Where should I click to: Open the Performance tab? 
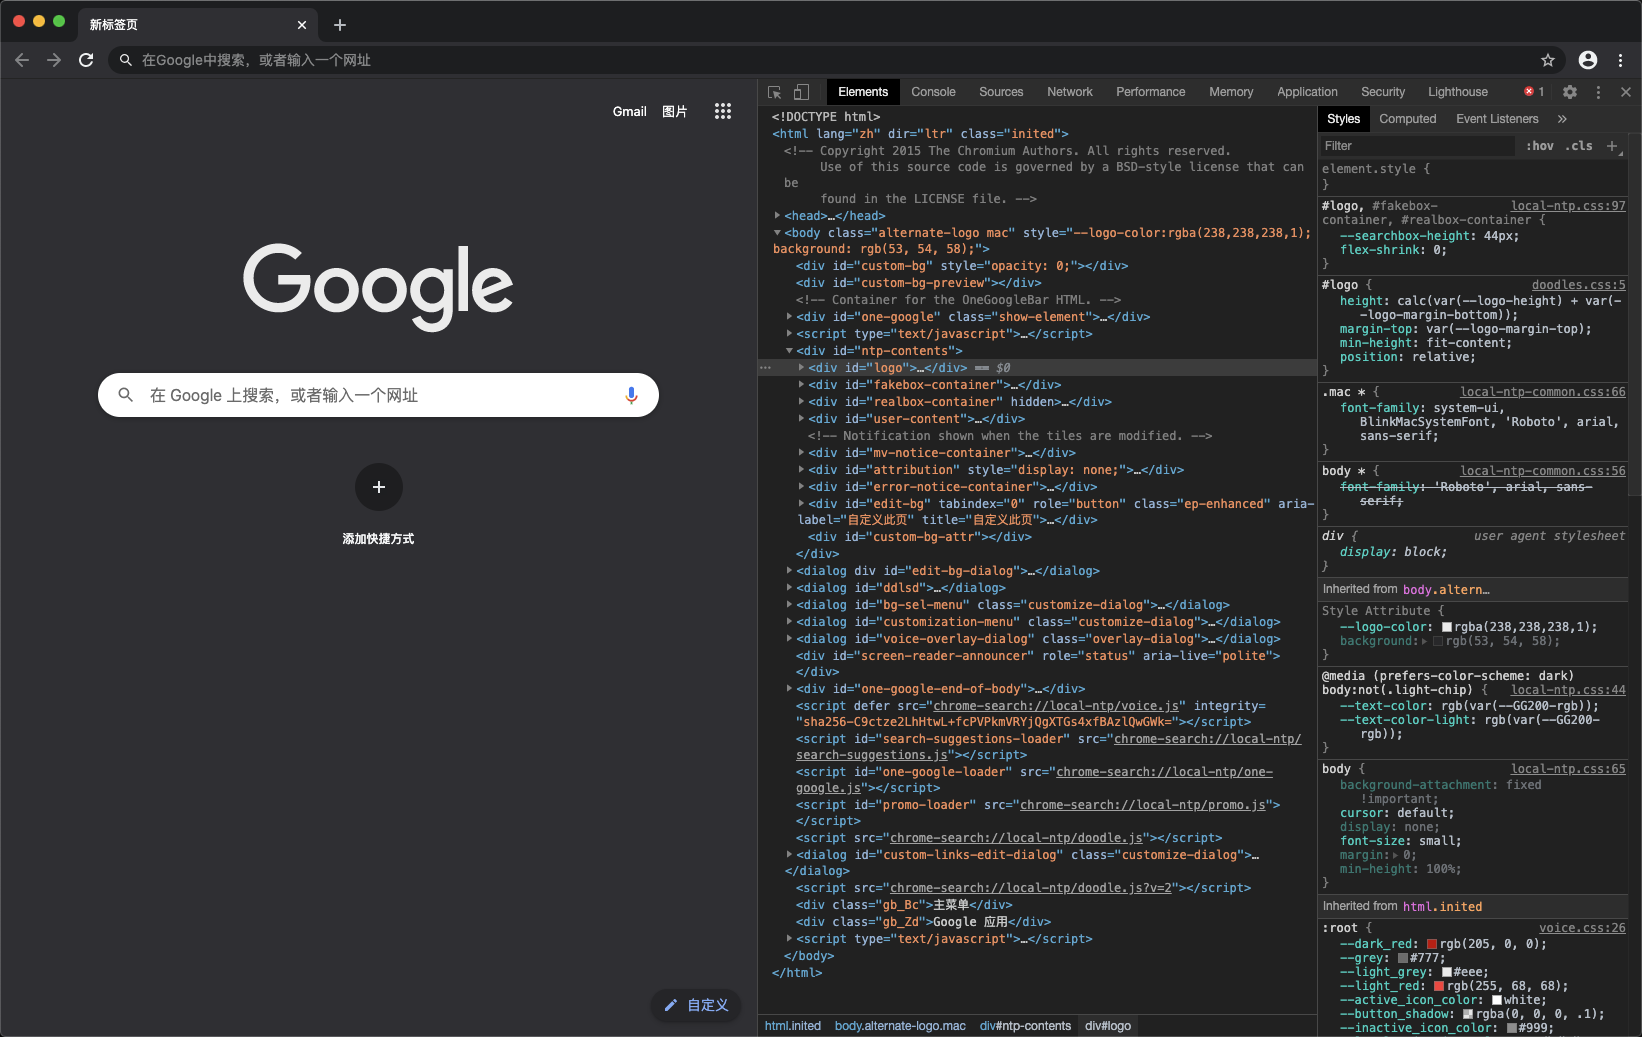[x=1151, y=92]
